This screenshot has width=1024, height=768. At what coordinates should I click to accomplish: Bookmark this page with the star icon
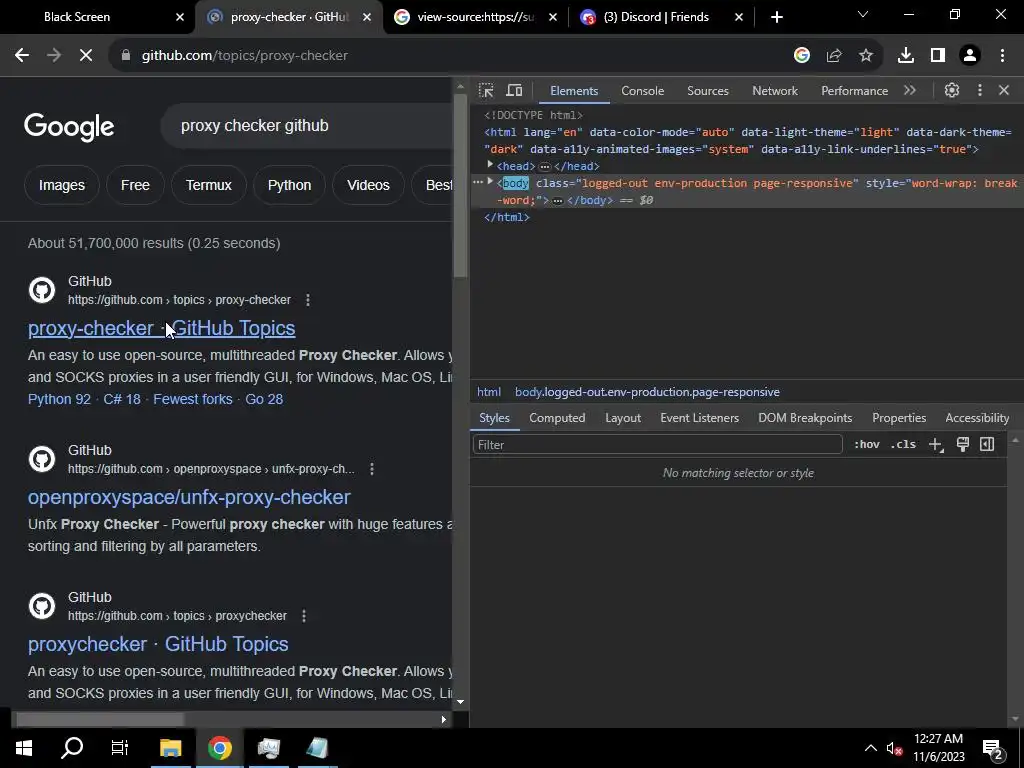click(866, 56)
